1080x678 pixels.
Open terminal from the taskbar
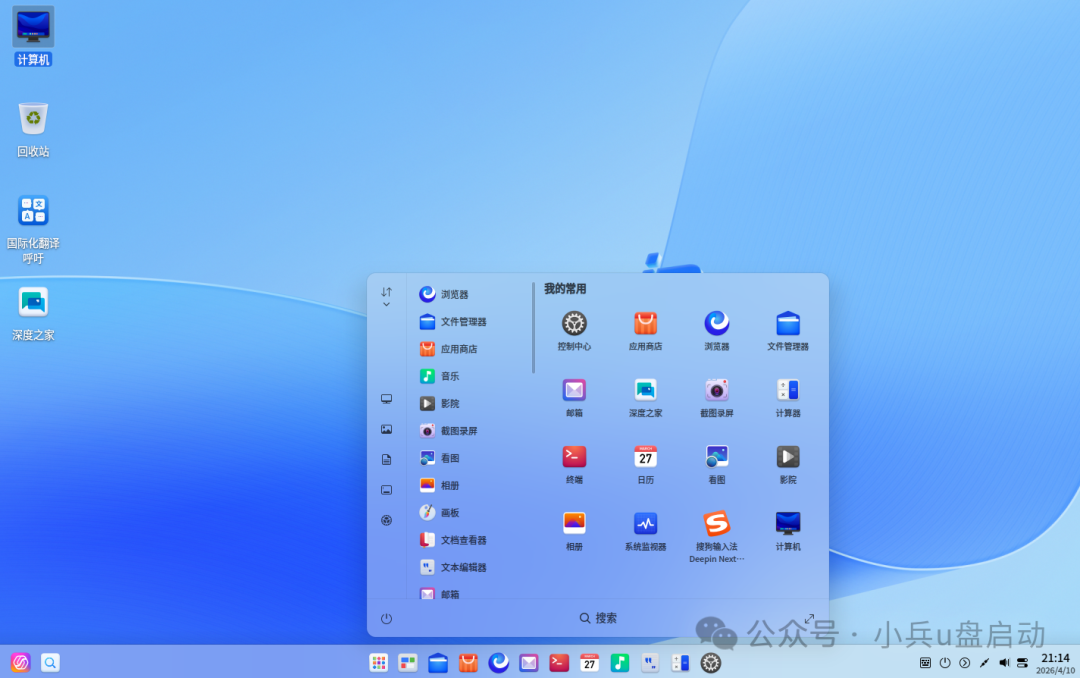[x=559, y=663]
